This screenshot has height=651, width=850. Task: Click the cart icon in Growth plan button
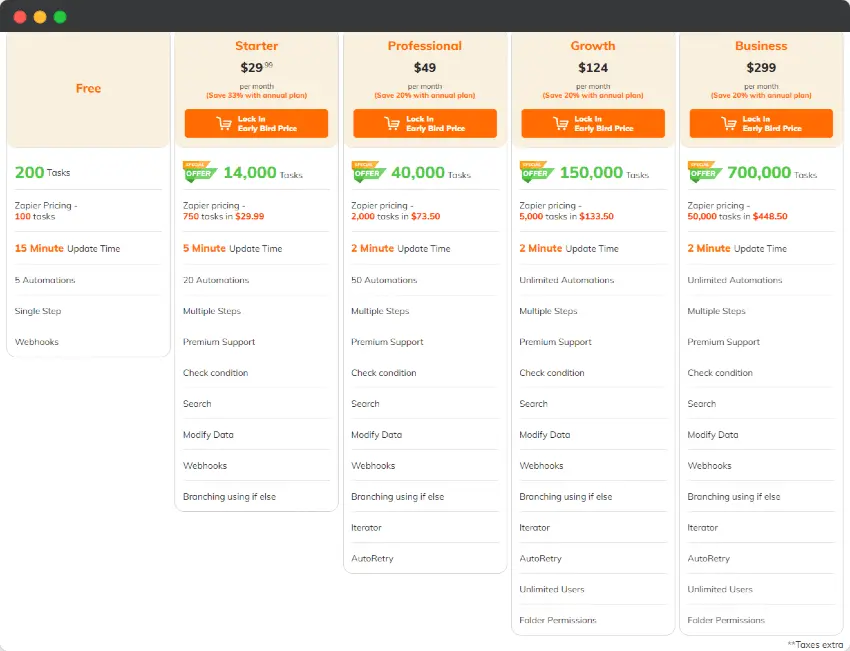click(x=560, y=124)
